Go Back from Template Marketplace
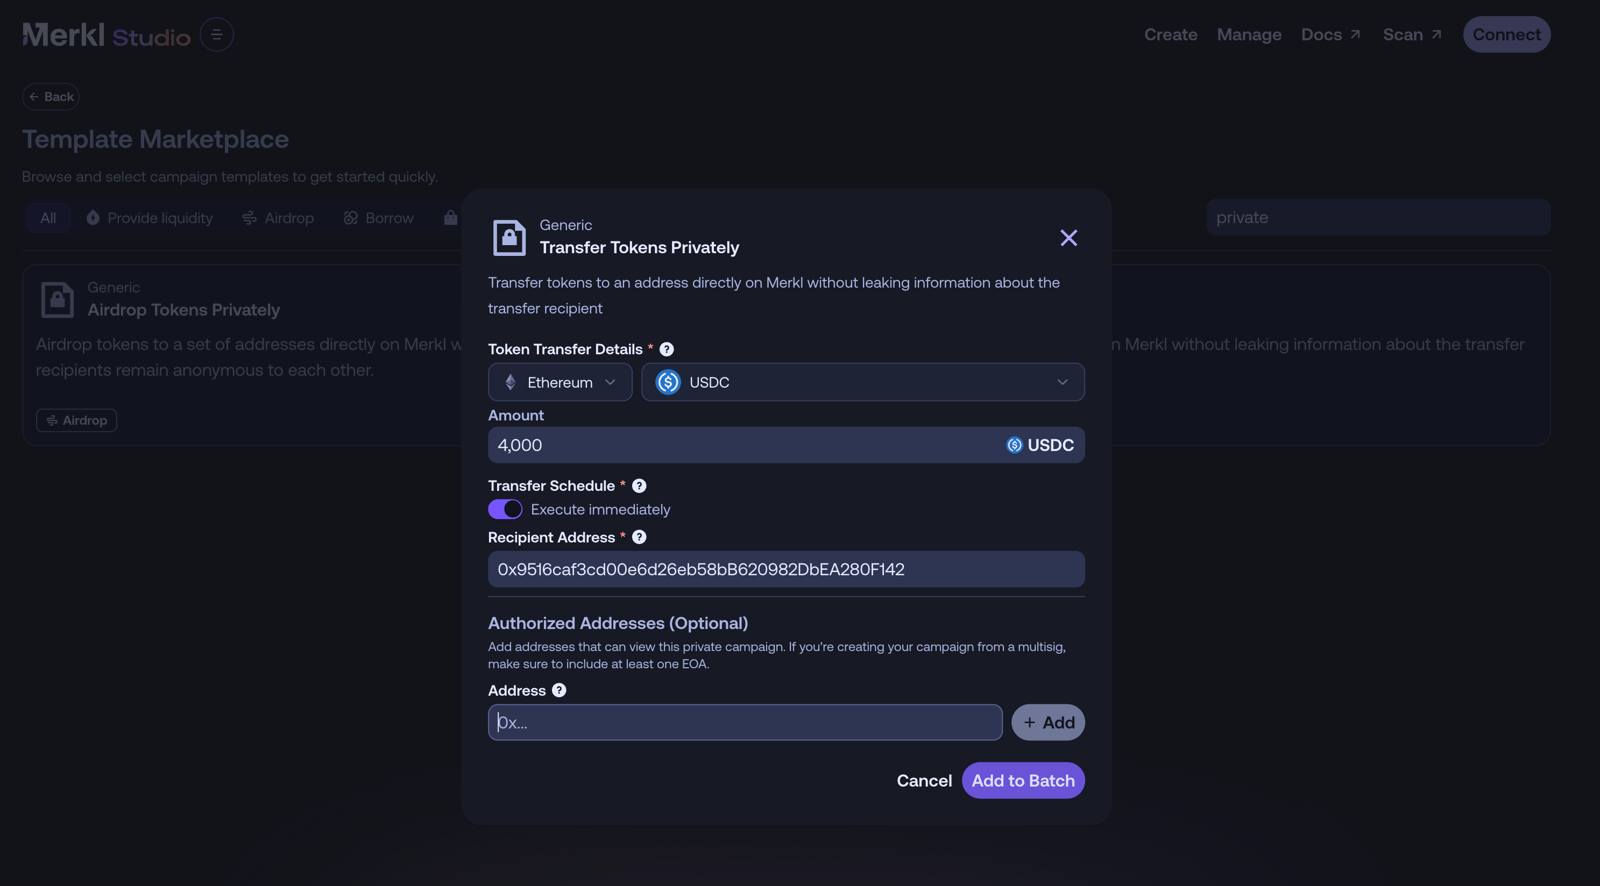Screen dimensions: 1600x886 [51, 97]
